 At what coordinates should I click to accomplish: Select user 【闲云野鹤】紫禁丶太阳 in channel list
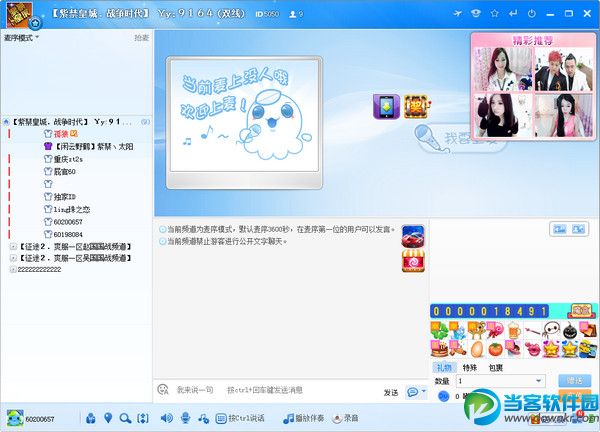tap(89, 146)
